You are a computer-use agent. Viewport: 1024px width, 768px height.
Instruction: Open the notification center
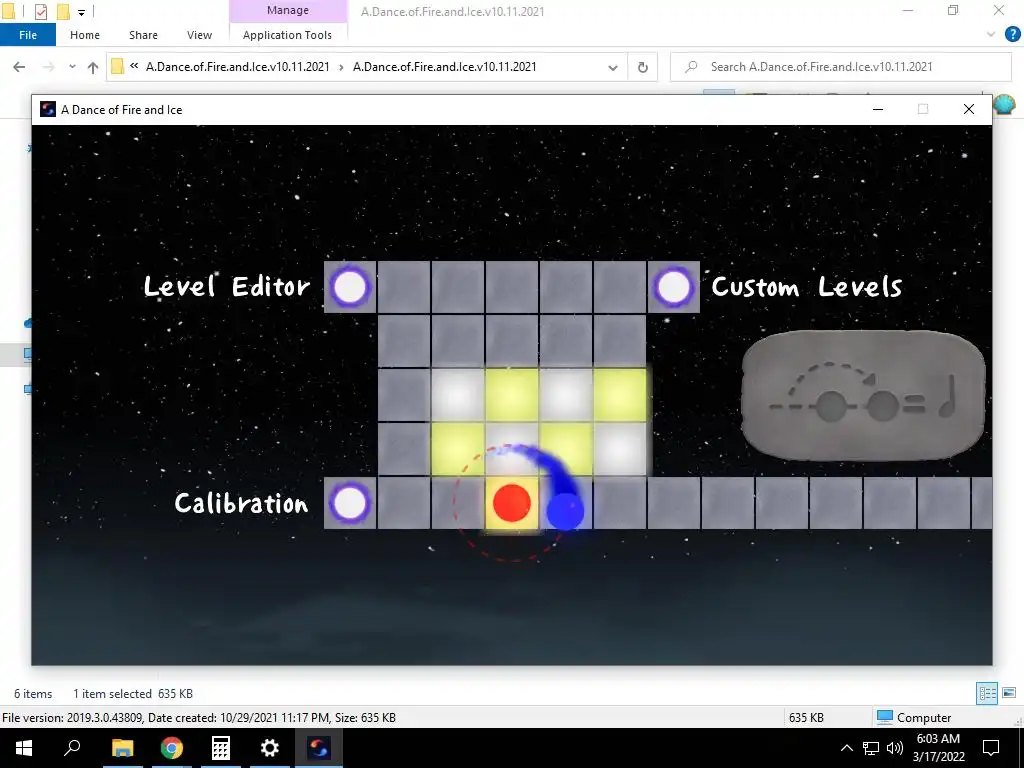point(991,748)
